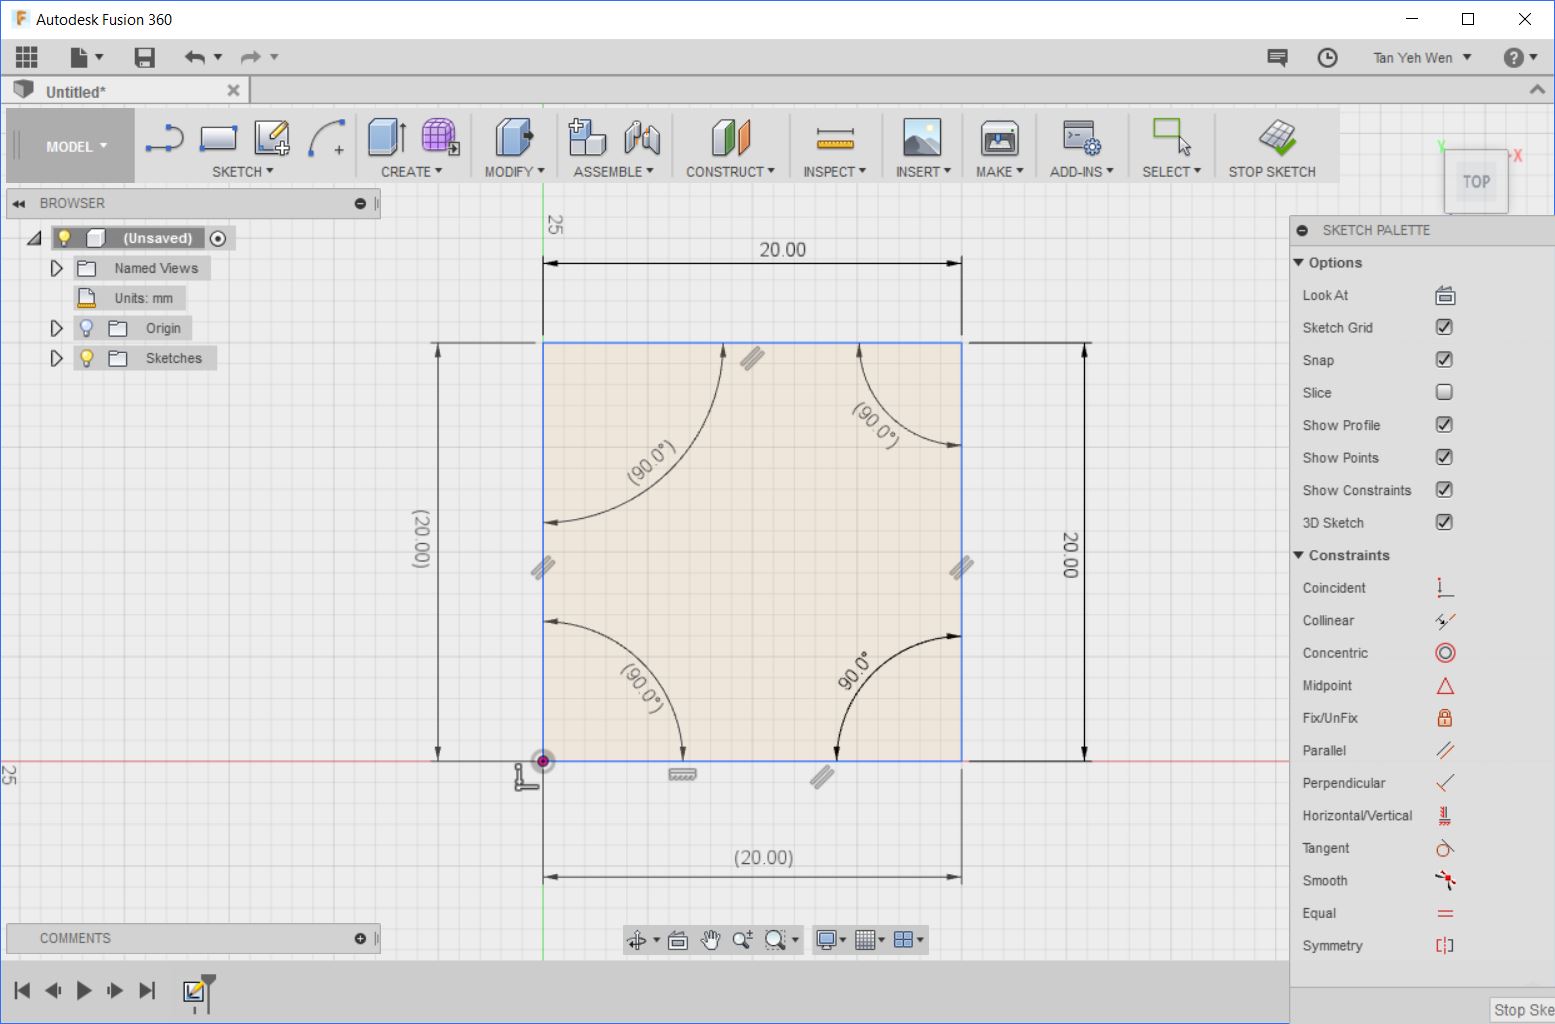1555x1024 pixels.
Task: Activate the Unsaved component radio button
Action: 218,238
